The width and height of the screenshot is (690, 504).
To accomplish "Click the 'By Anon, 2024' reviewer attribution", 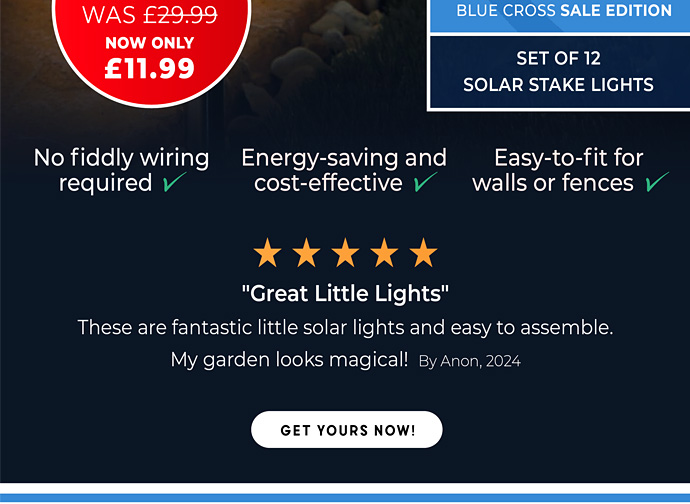I will coord(469,361).
